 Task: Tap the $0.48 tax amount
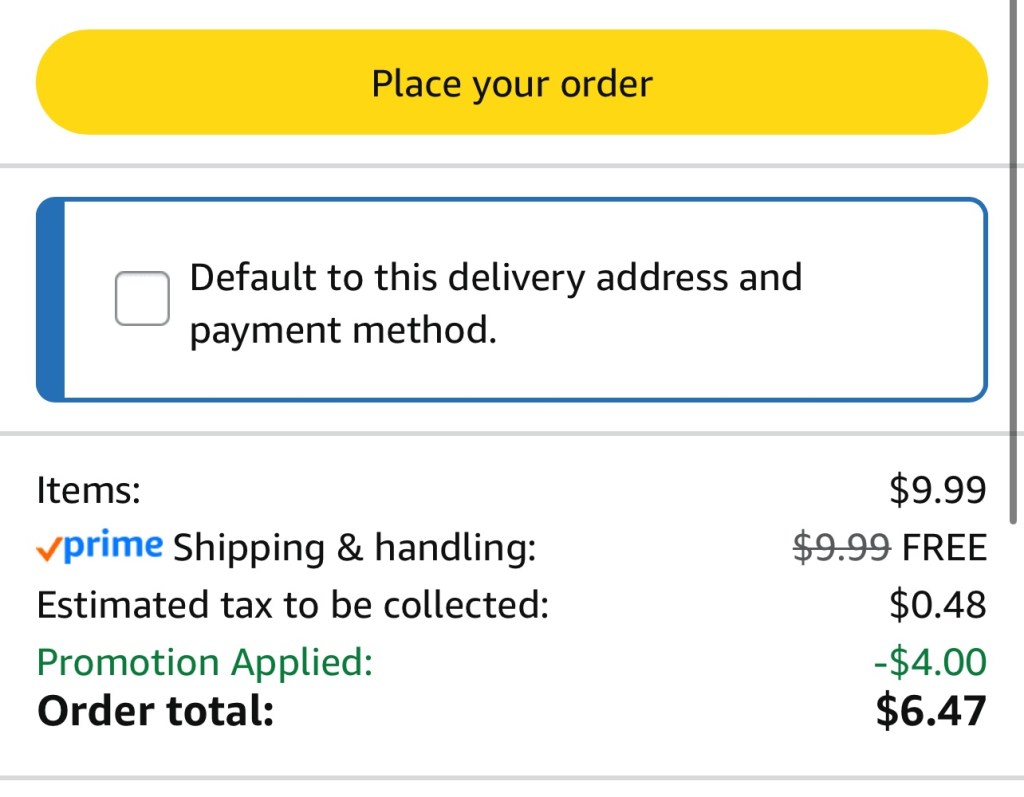pyautogui.click(x=937, y=605)
